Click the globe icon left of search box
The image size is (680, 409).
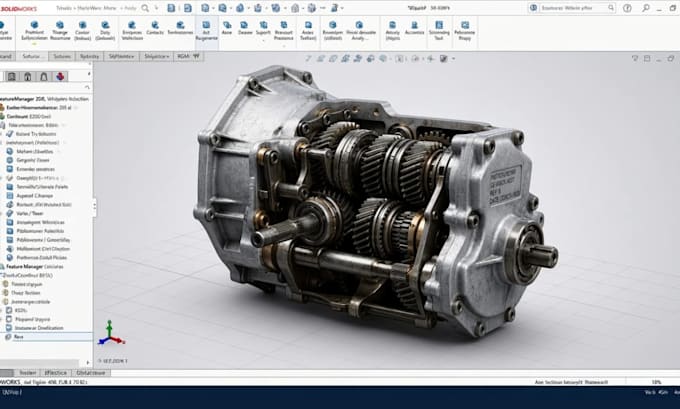[x=534, y=8]
